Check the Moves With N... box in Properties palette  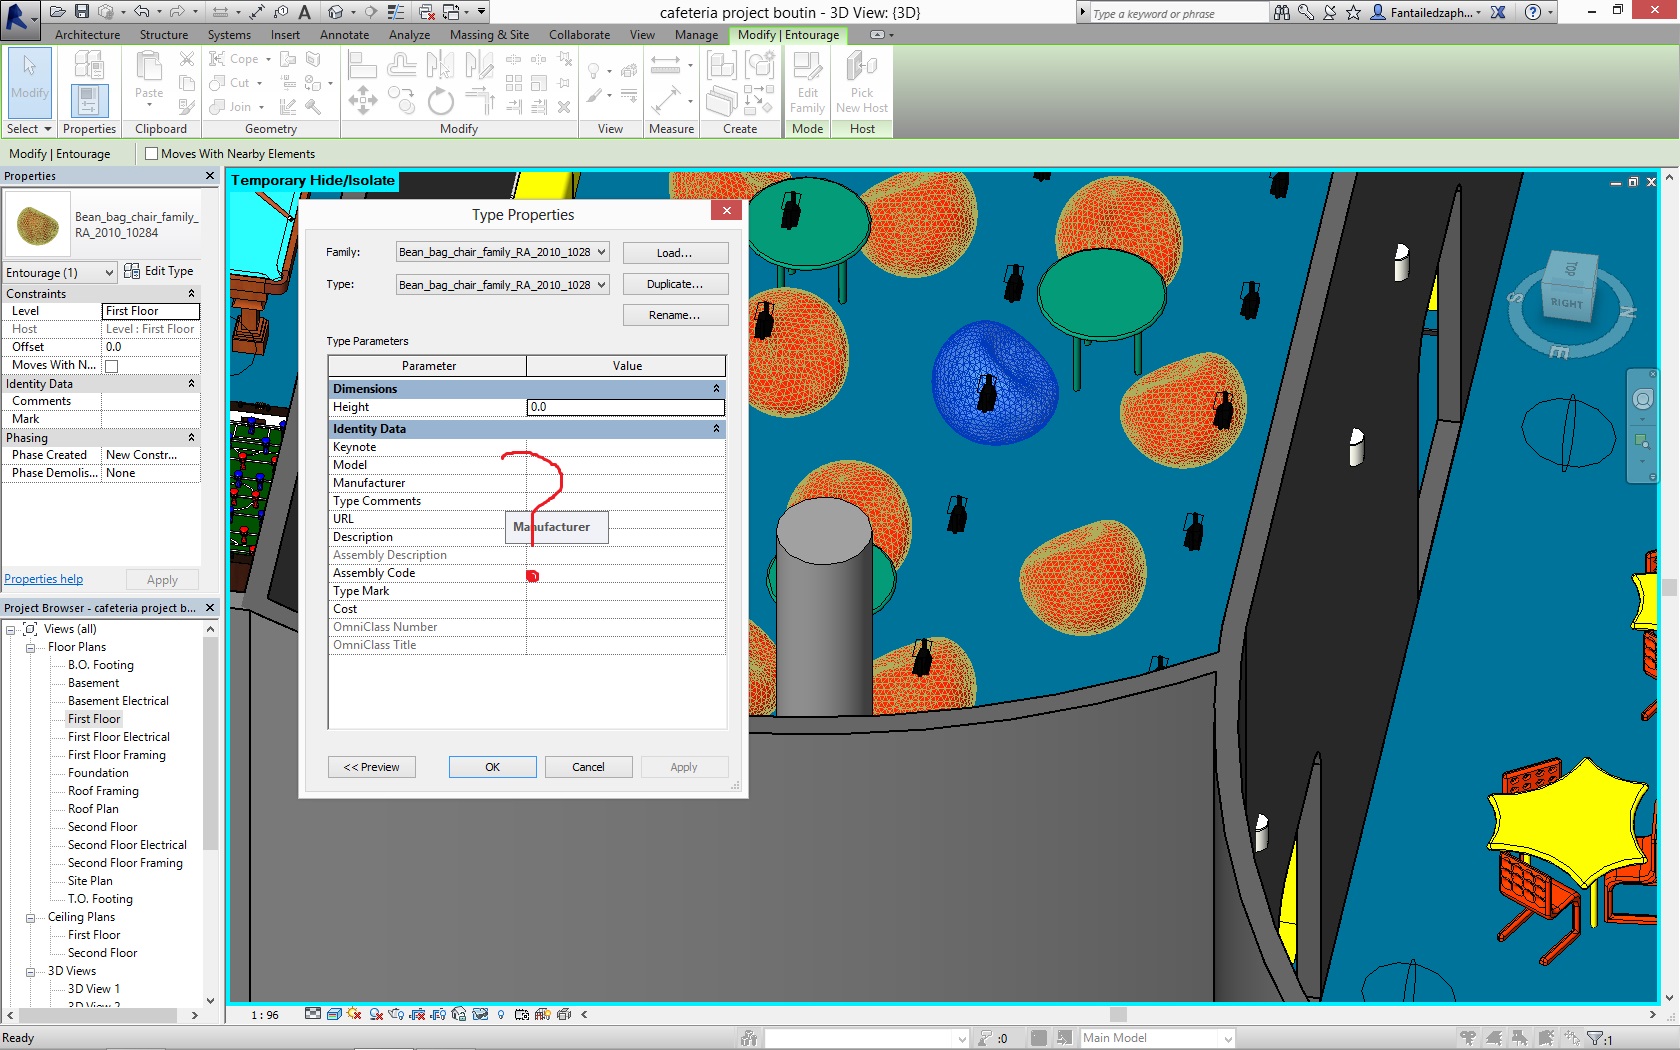112,366
